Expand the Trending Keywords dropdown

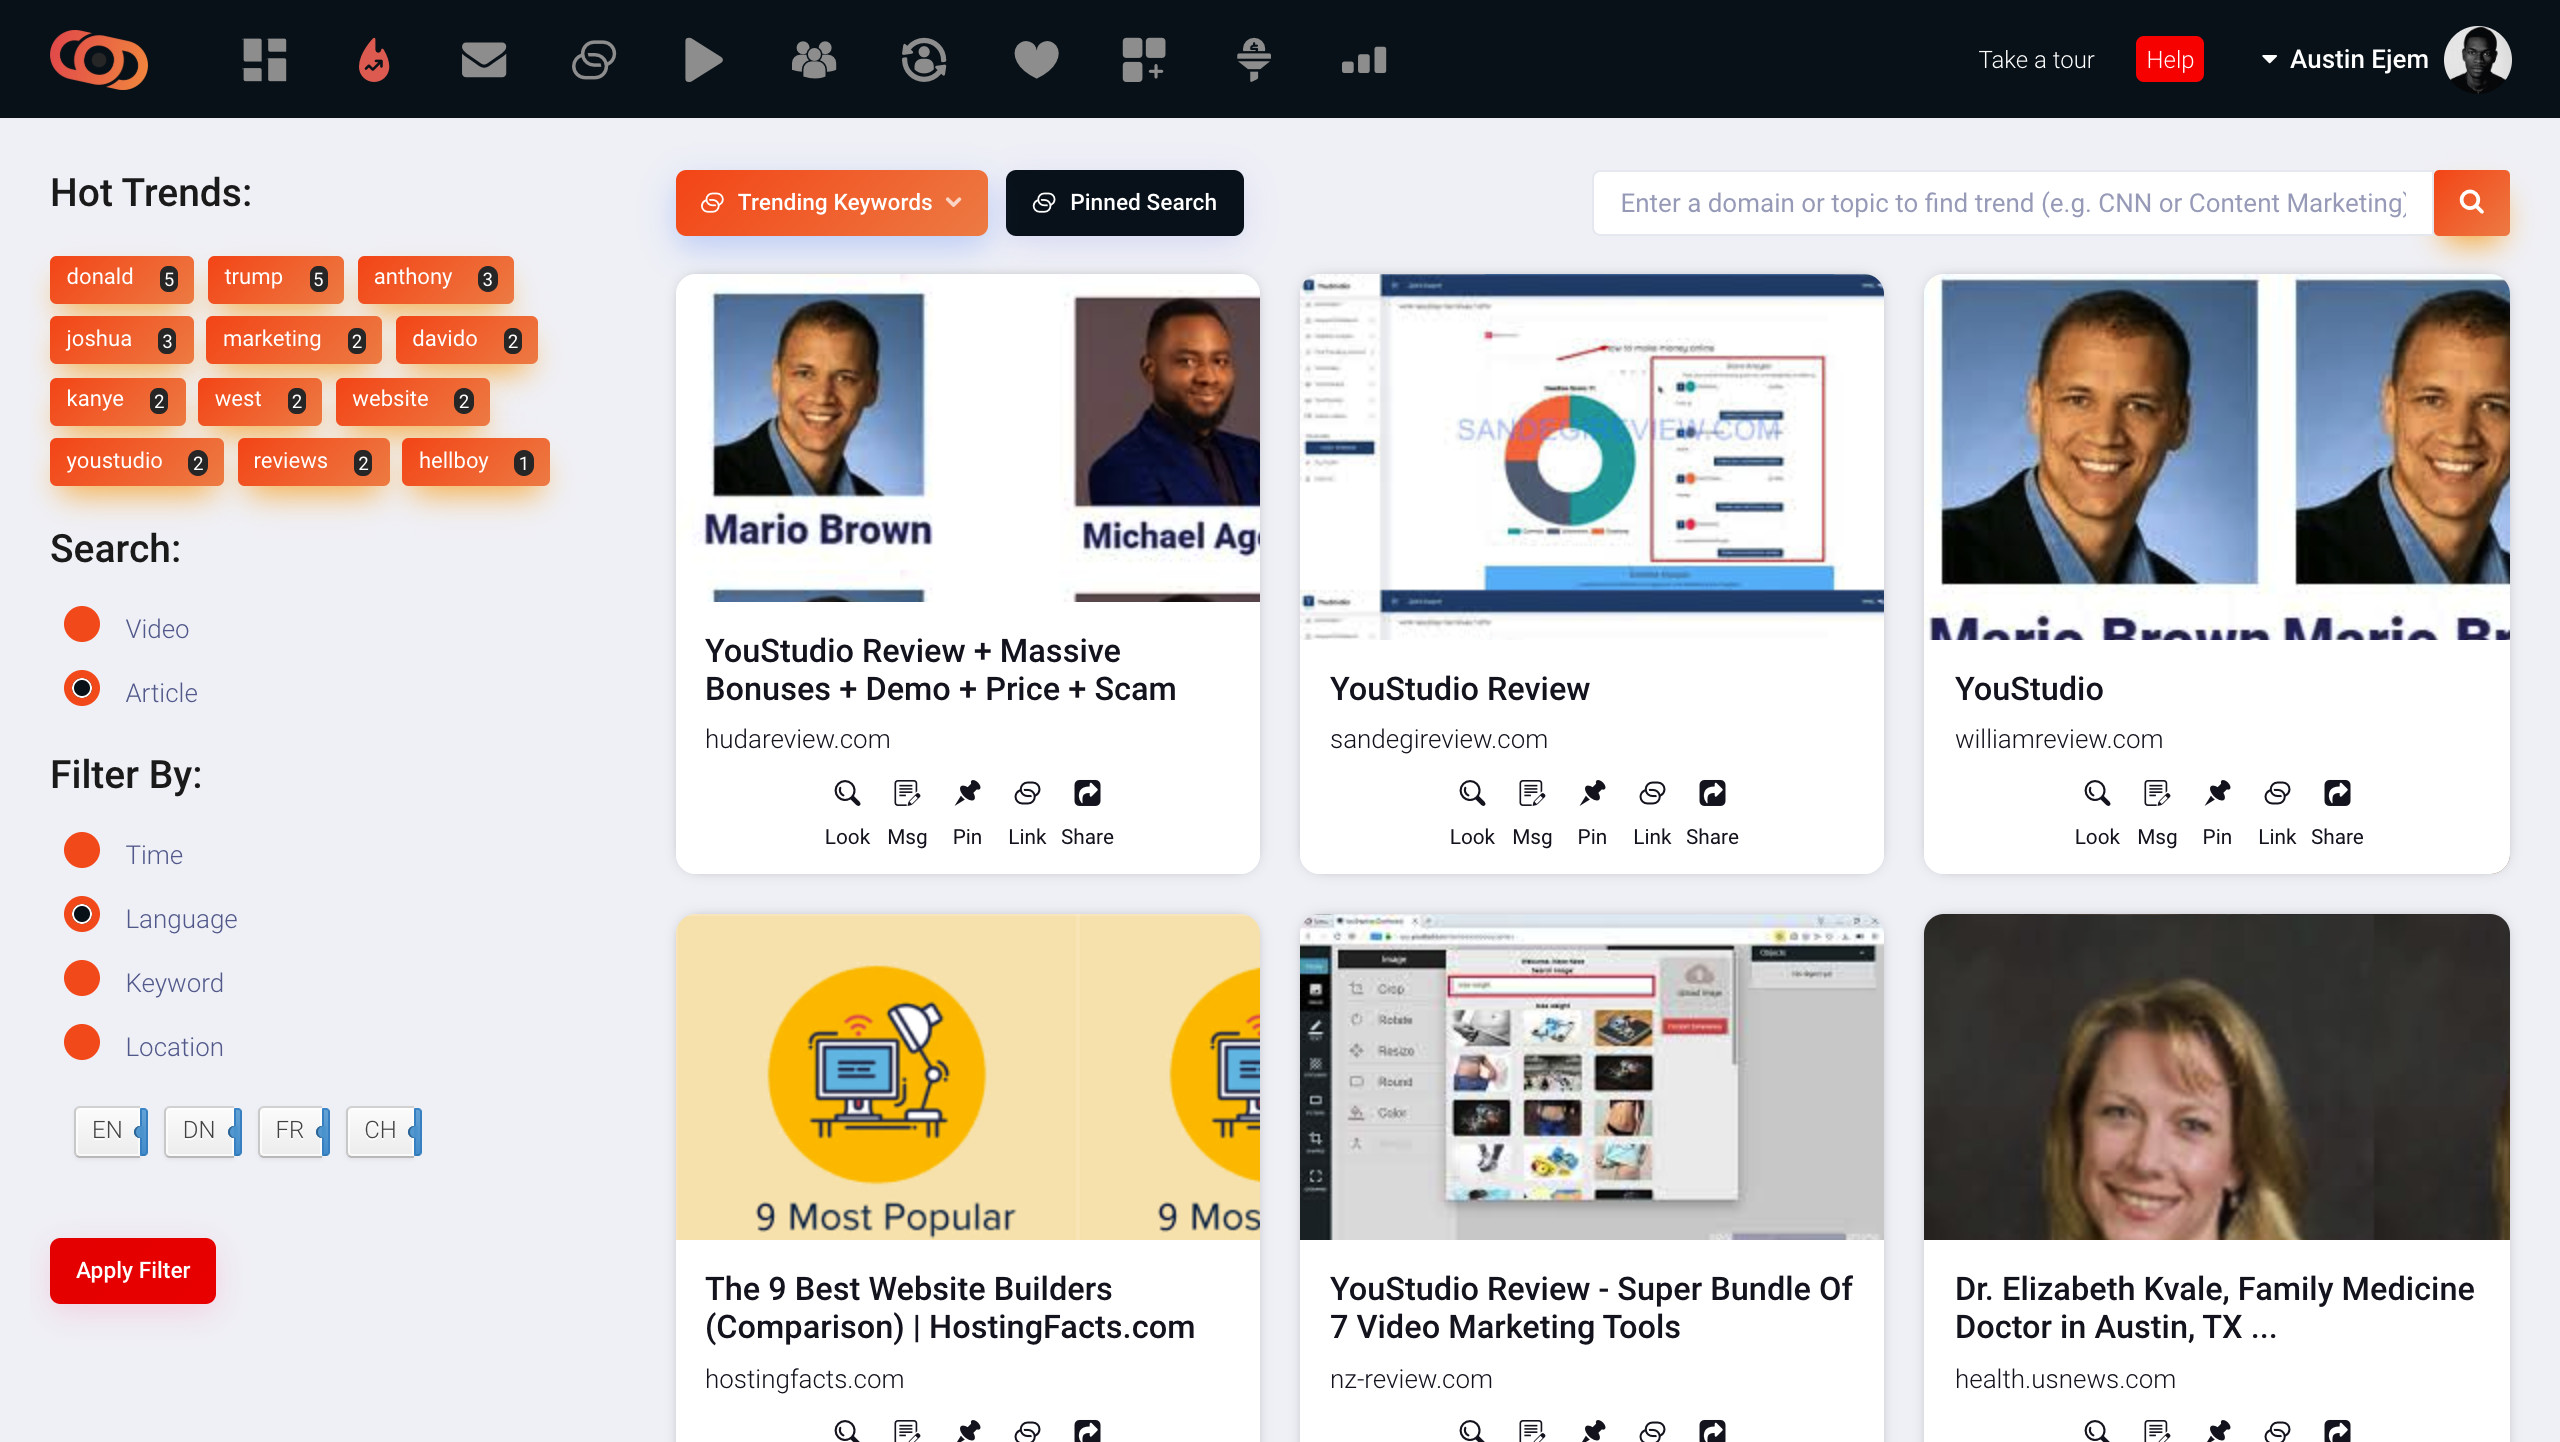(x=832, y=203)
